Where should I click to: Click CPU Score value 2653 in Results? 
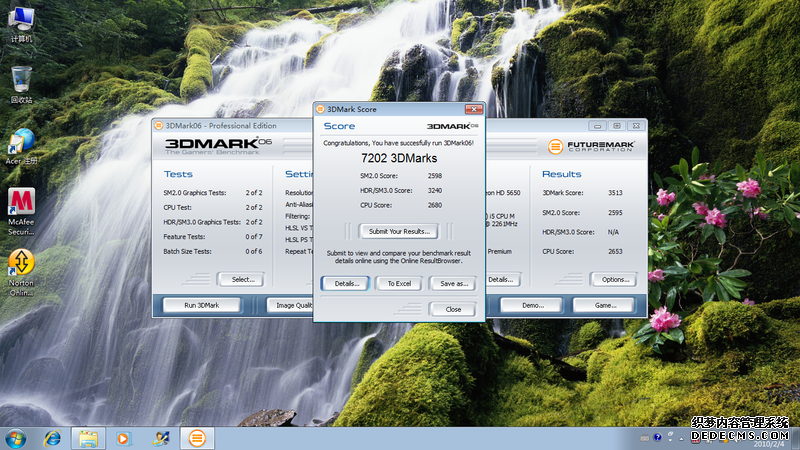click(x=615, y=252)
